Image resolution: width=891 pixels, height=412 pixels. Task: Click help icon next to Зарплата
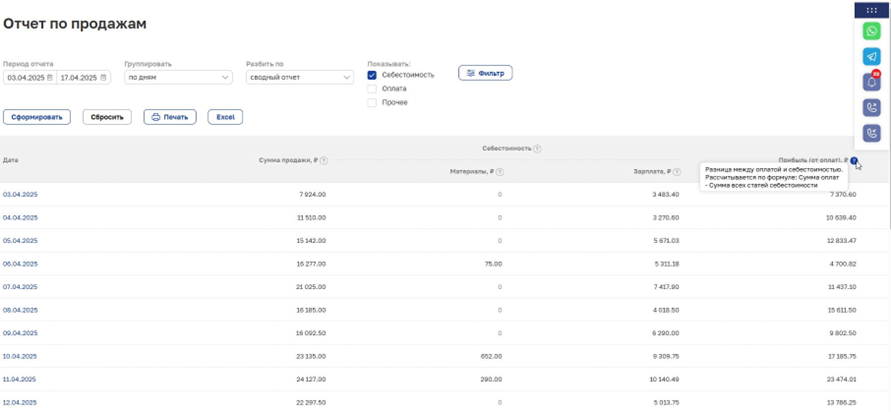click(677, 172)
